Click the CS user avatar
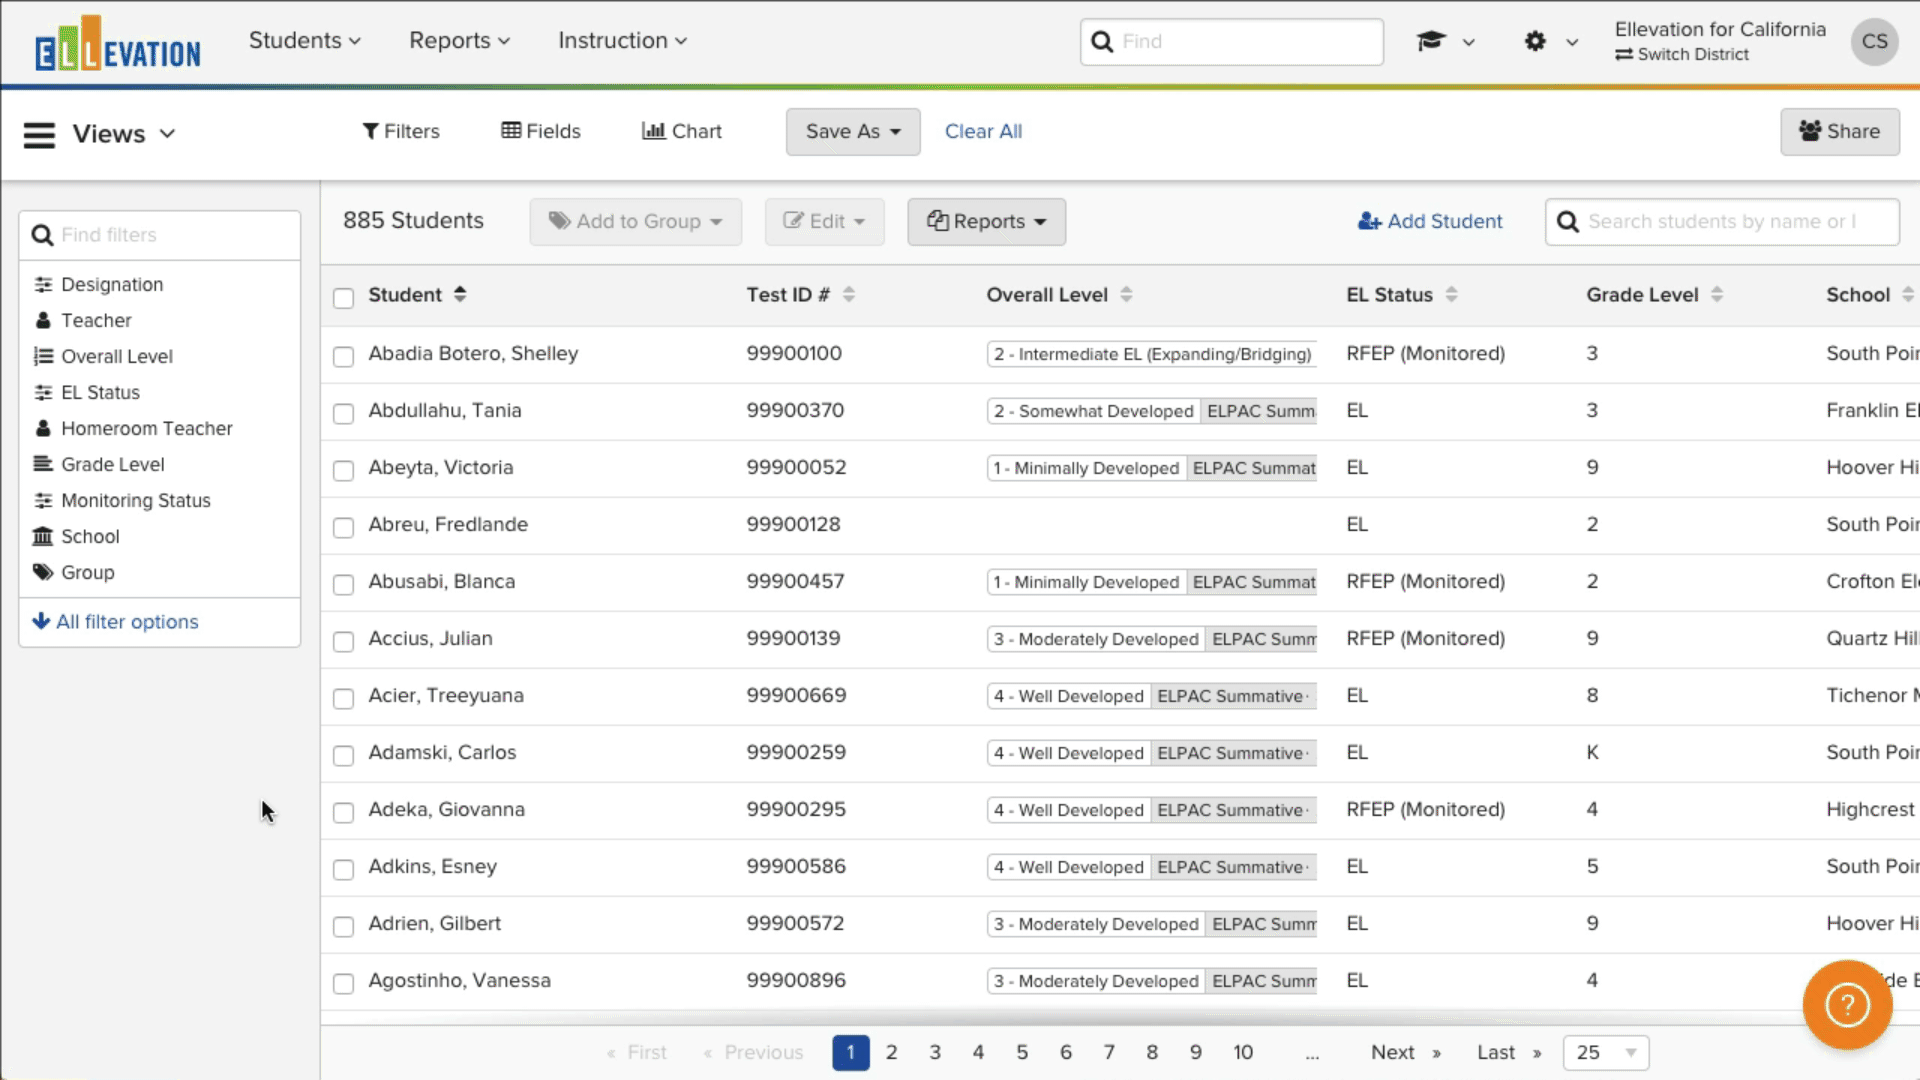Screen dimensions: 1920x1080 (1874, 42)
